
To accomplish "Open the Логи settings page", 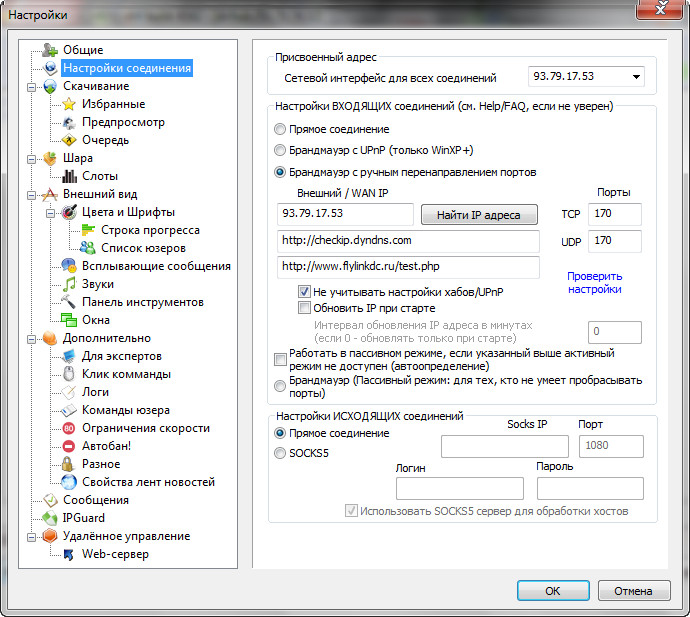I will point(95,392).
